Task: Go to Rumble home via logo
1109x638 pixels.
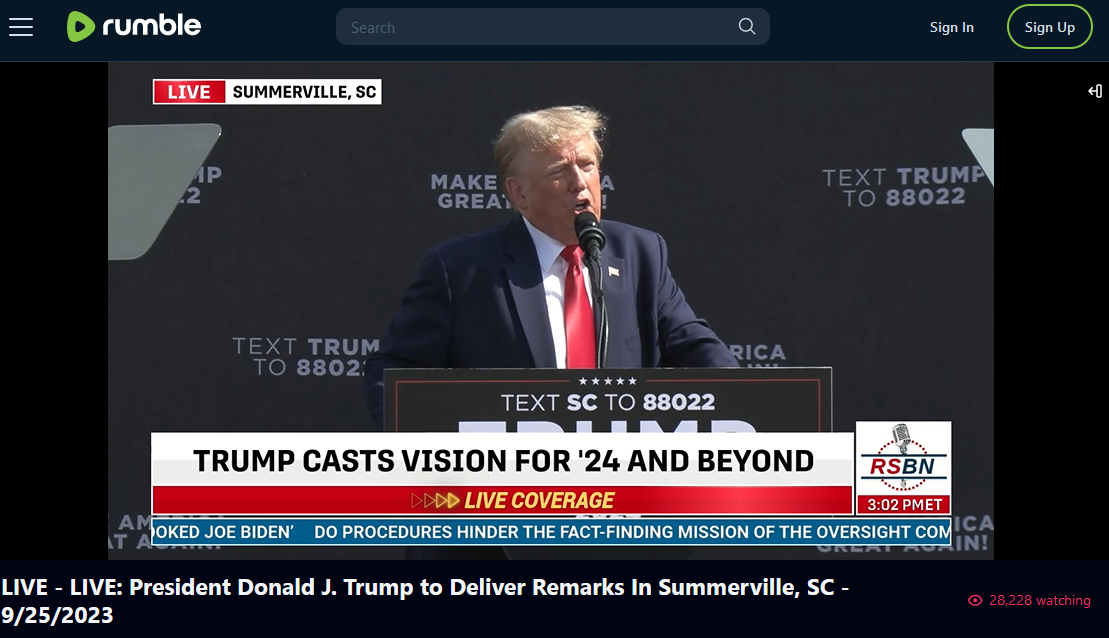Action: pos(134,27)
